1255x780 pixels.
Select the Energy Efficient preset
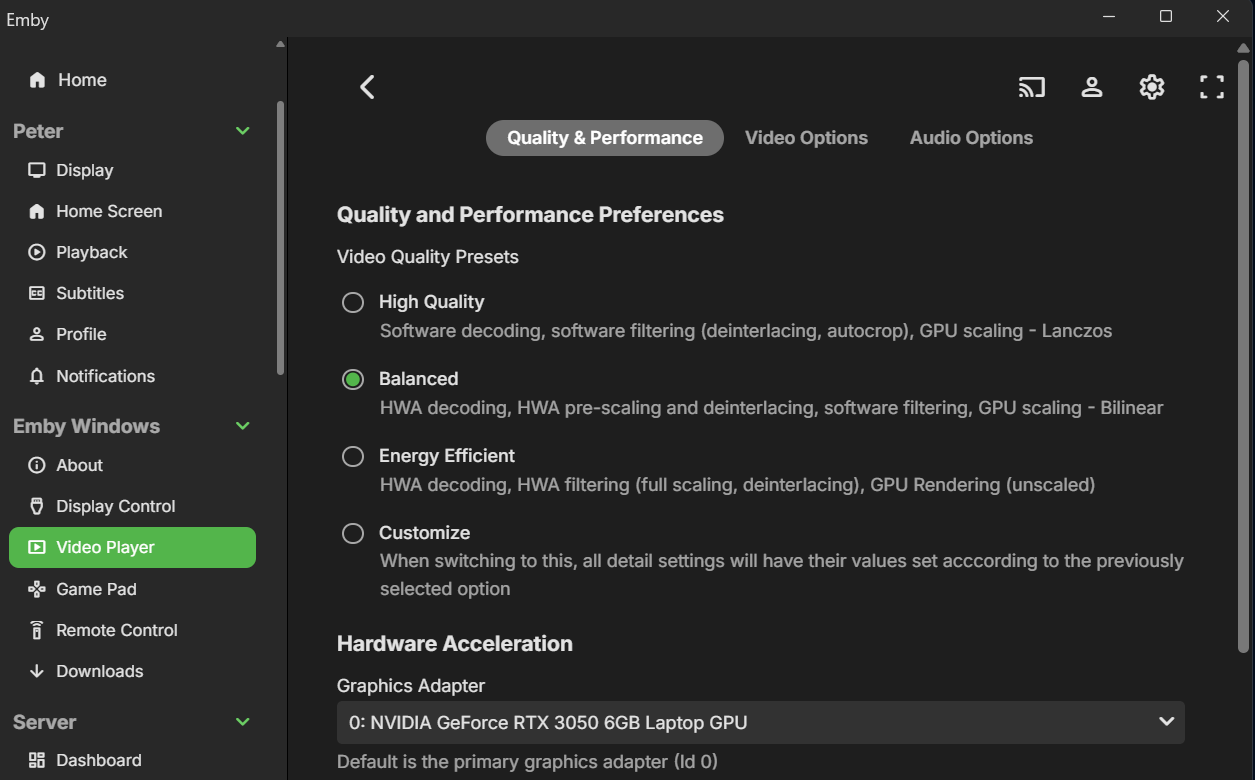(x=353, y=456)
